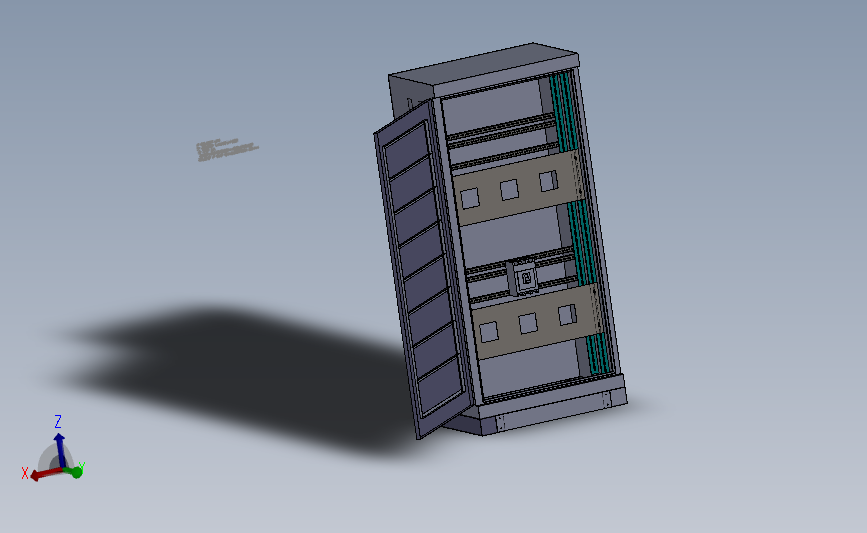Pick the middle square cutout in the upper panel
The width and height of the screenshot is (867, 533).
click(x=509, y=190)
